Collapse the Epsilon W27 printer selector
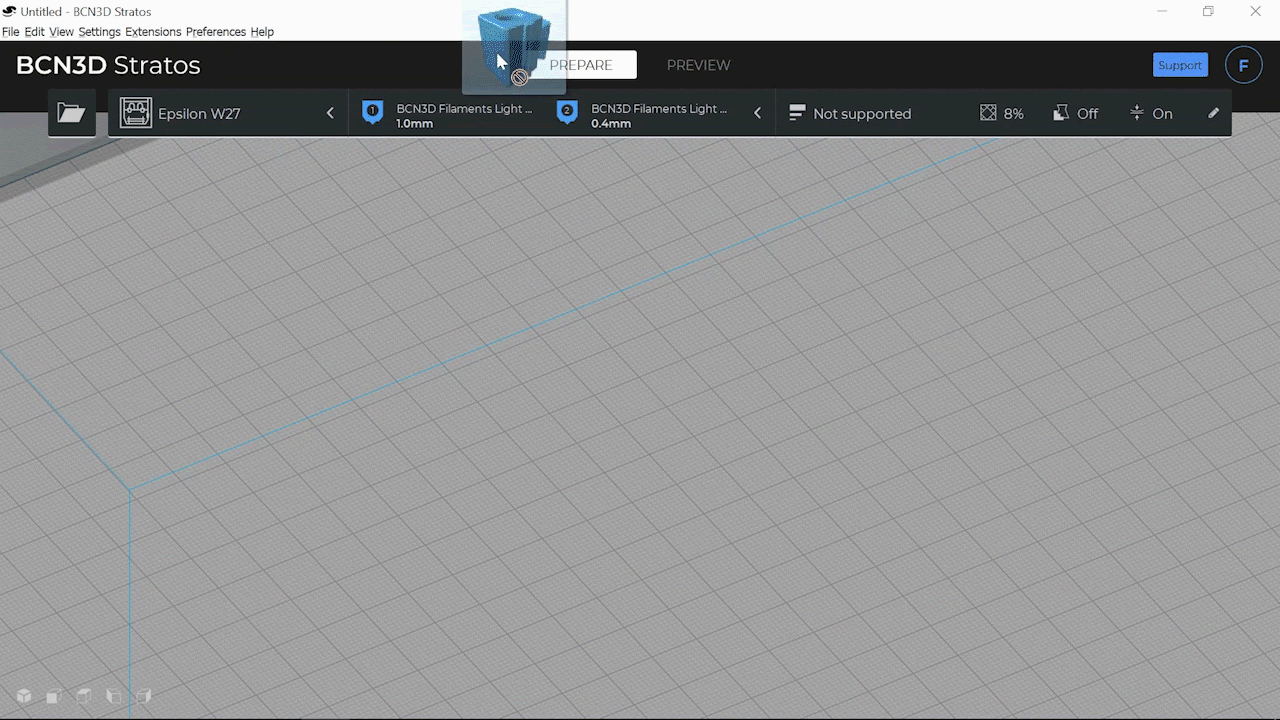This screenshot has height=720, width=1280. click(330, 113)
